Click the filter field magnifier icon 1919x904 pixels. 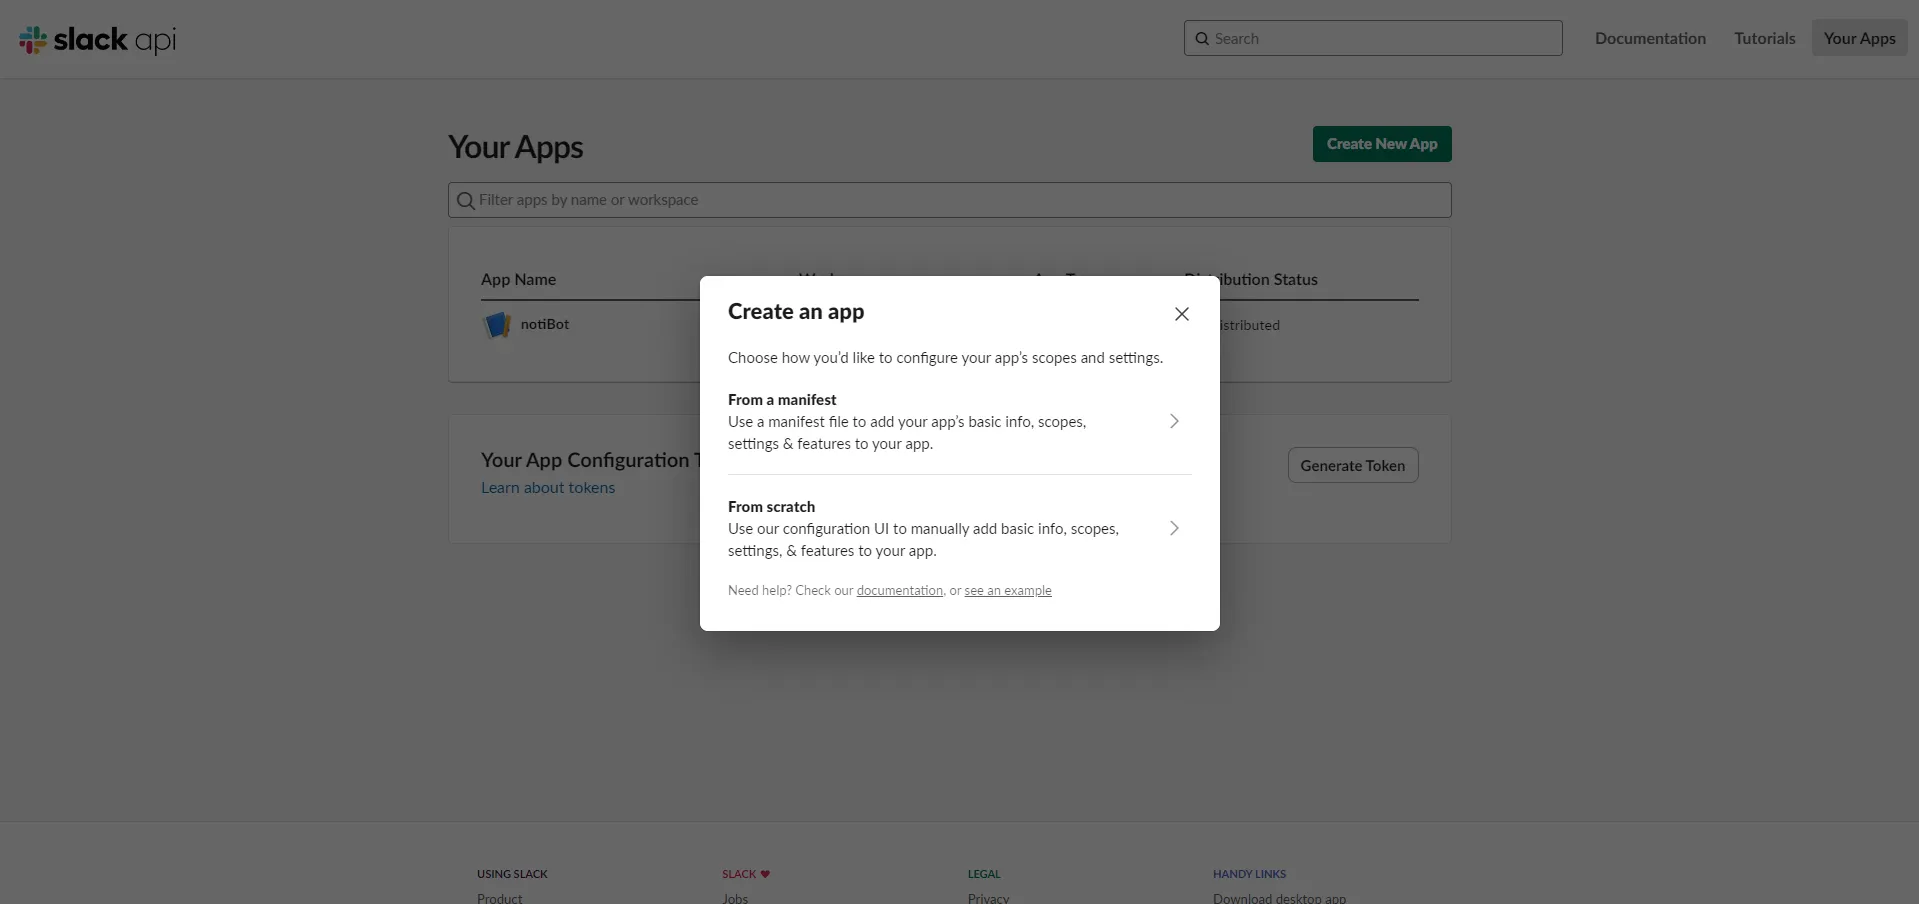pos(466,201)
